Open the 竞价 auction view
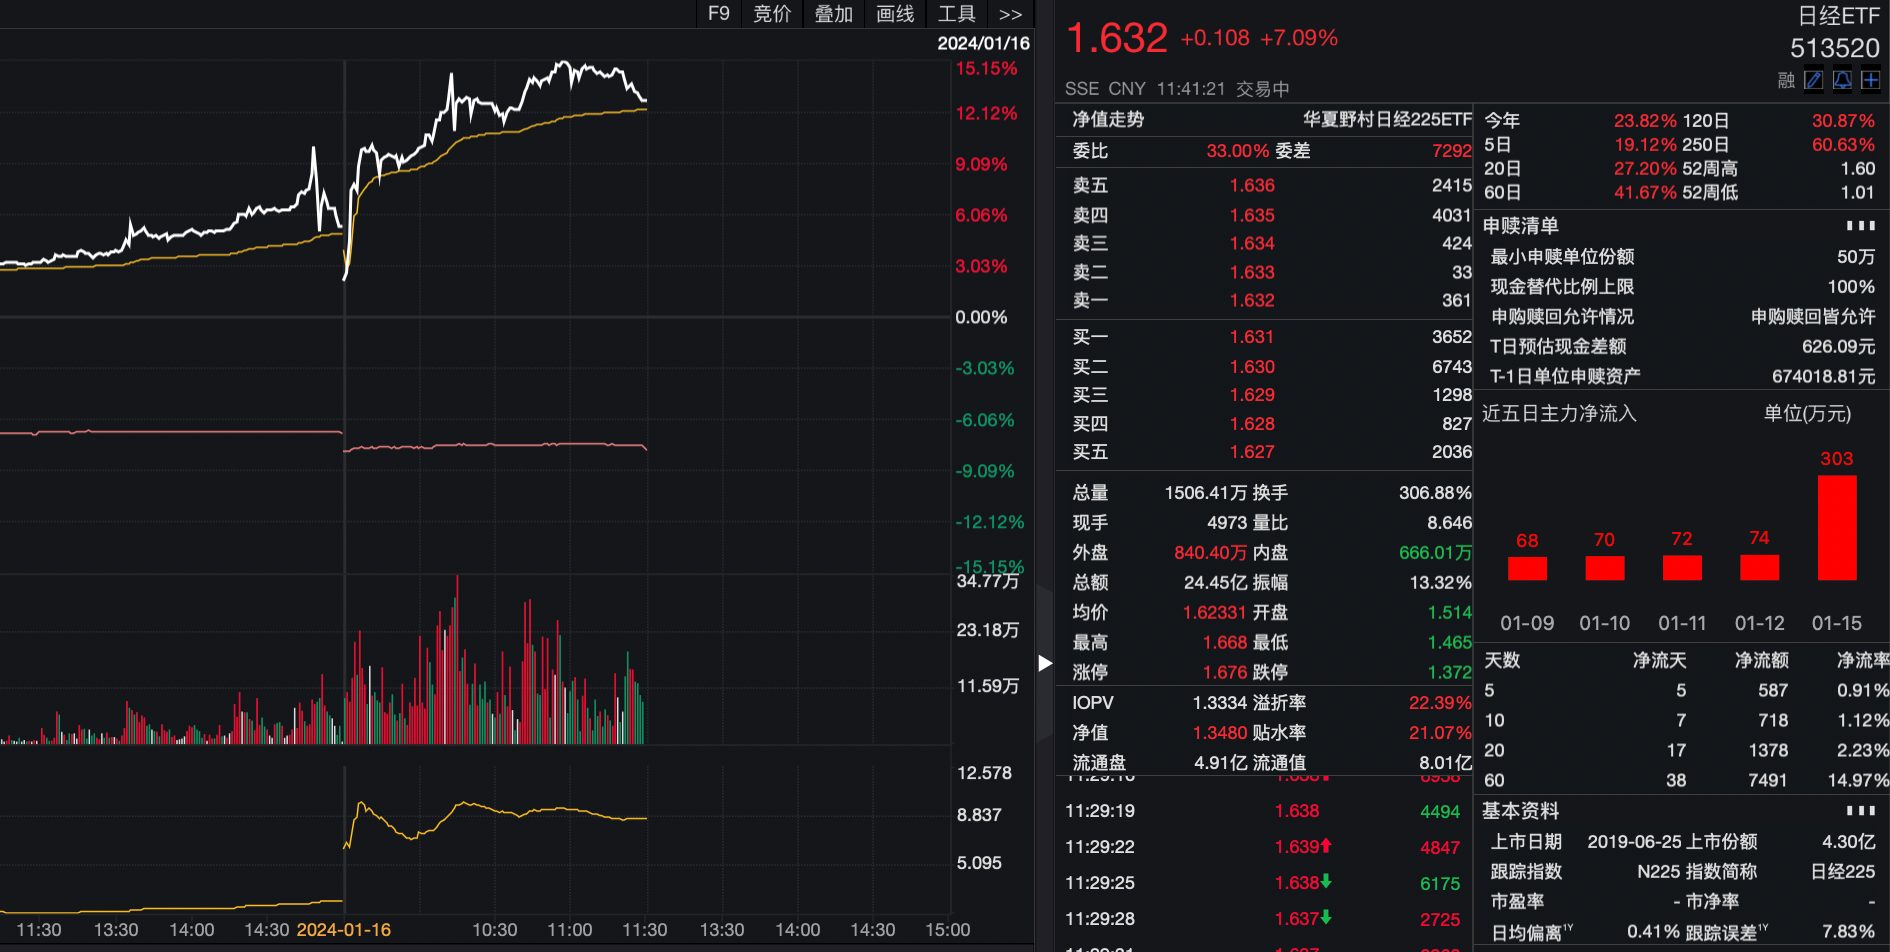1890x952 pixels. point(771,14)
